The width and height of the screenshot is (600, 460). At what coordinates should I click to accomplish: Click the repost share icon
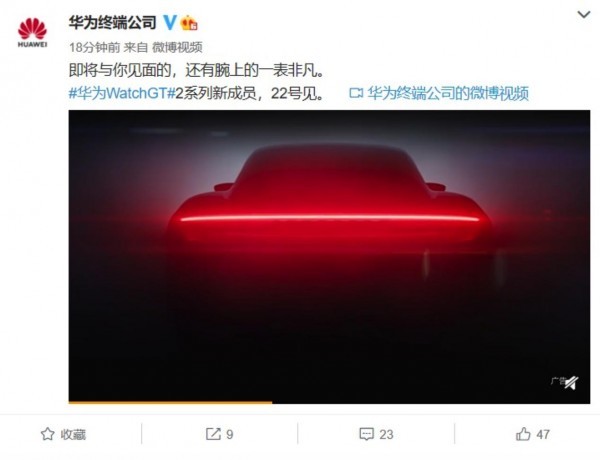pyautogui.click(x=213, y=434)
